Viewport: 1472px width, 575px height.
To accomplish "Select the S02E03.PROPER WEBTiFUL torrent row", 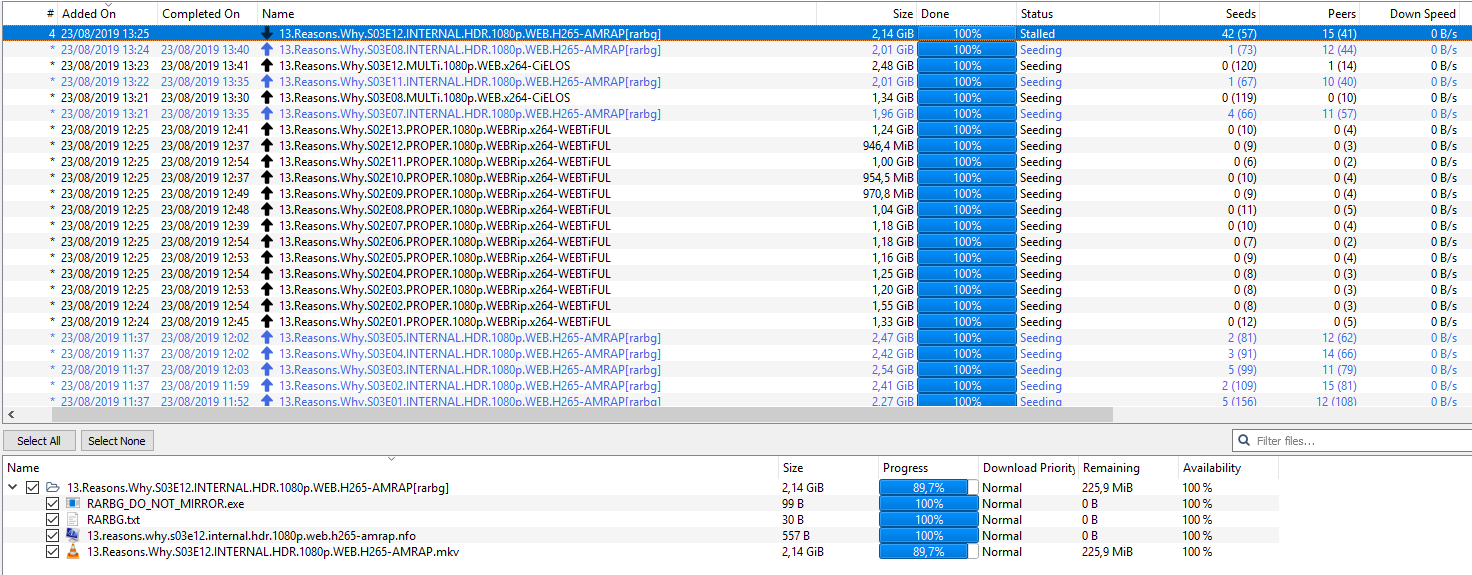I will click(736, 289).
